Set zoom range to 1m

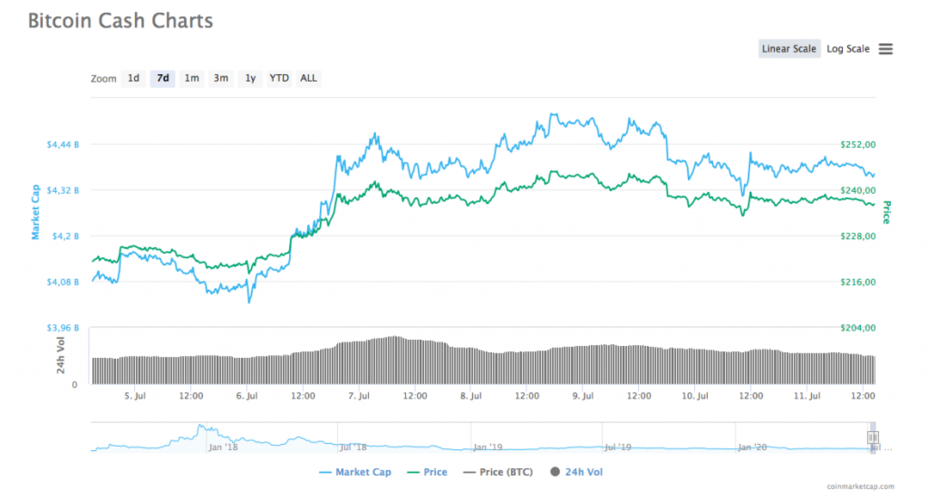pos(191,78)
